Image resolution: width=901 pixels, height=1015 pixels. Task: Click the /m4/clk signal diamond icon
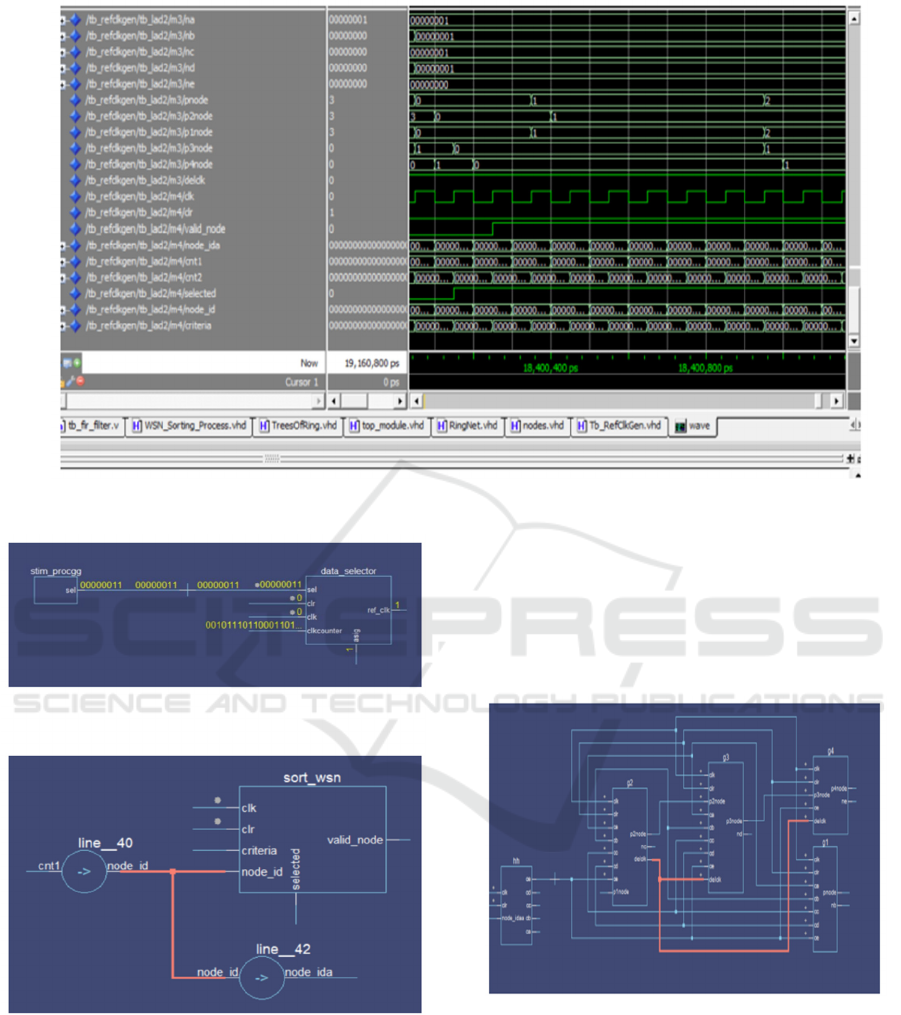[x=75, y=197]
